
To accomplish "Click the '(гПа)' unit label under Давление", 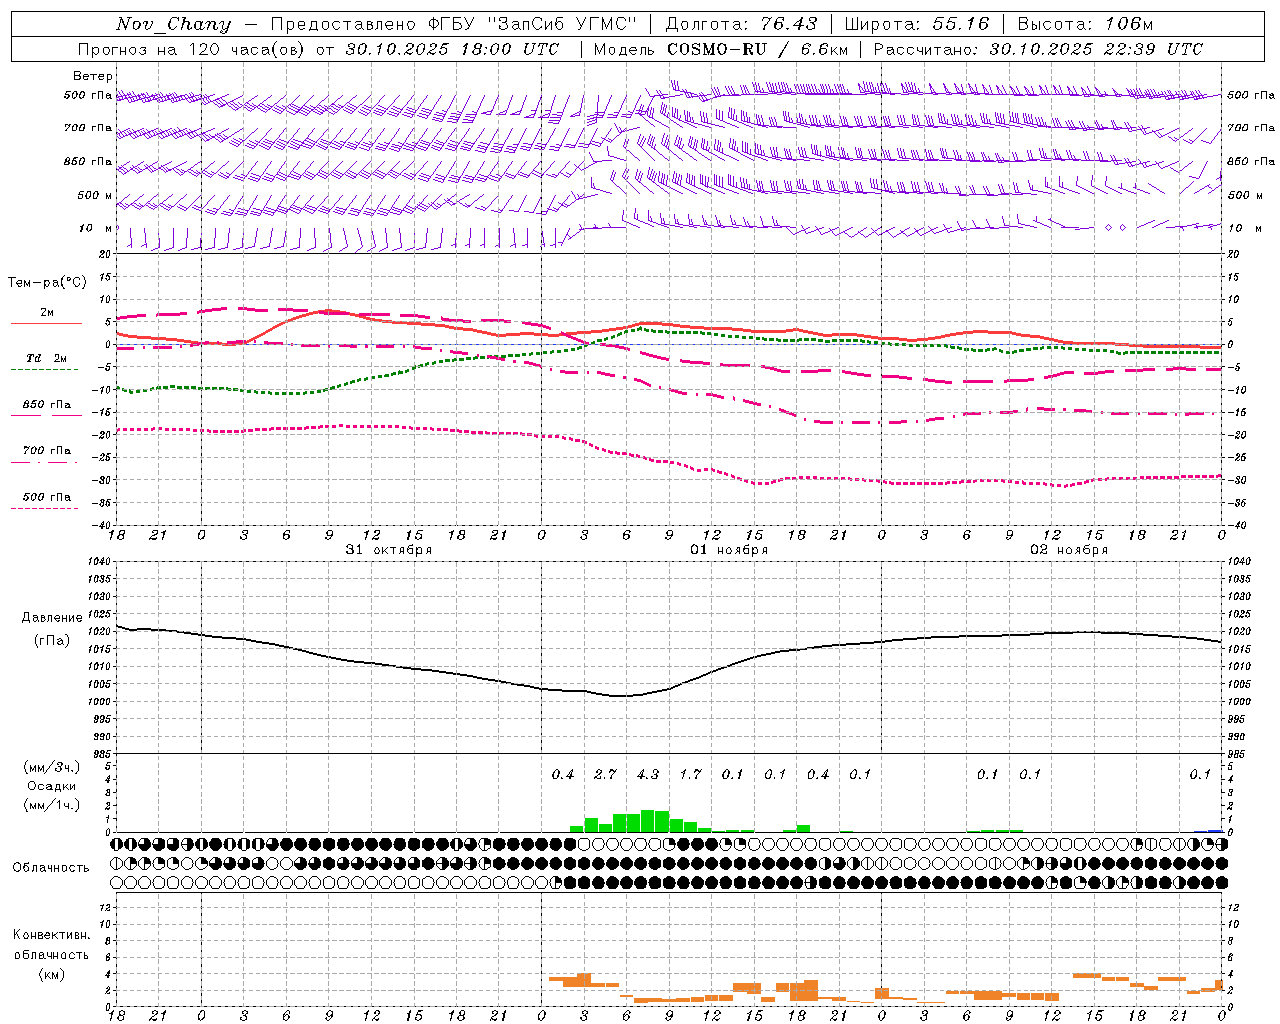I will click(52, 641).
